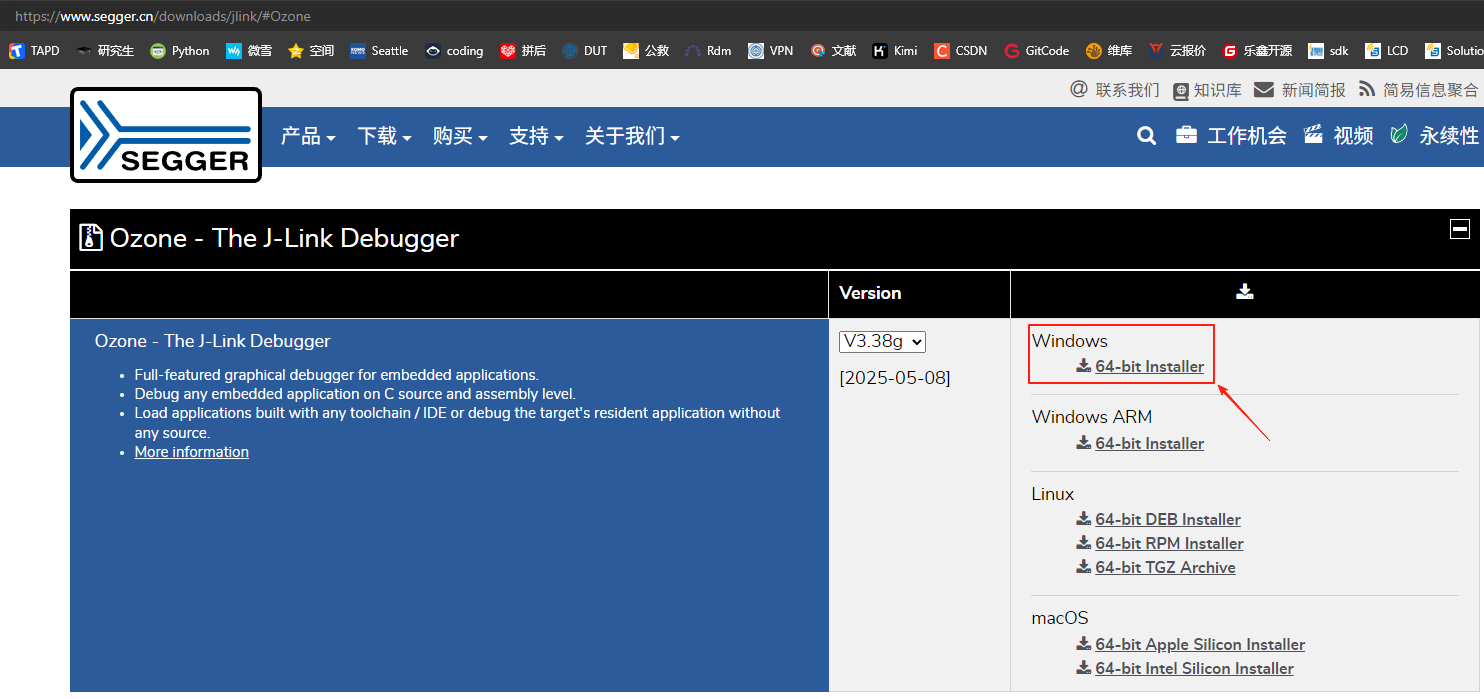Click the SEGGER logo
This screenshot has height=699, width=1484.
[x=166, y=135]
